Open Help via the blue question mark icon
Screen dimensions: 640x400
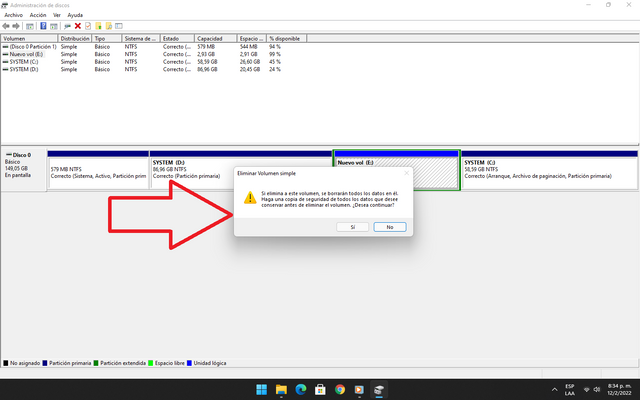(43, 26)
